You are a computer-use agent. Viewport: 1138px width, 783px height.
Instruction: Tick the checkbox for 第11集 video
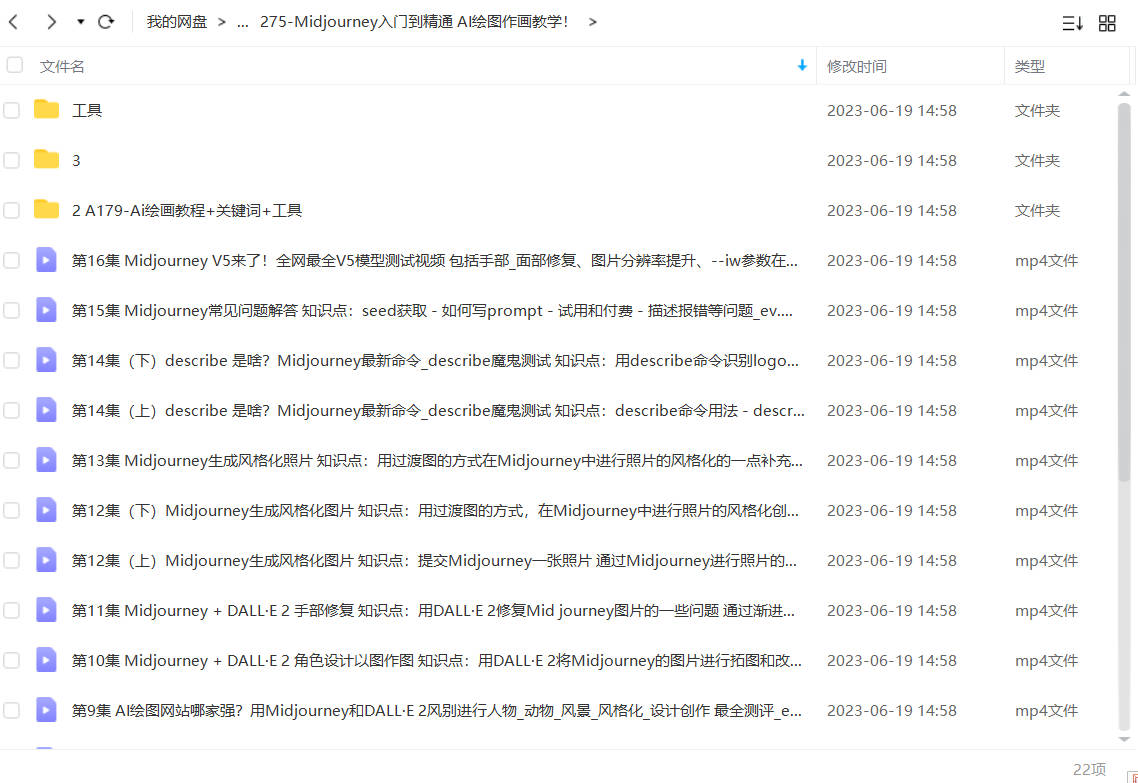(12, 611)
